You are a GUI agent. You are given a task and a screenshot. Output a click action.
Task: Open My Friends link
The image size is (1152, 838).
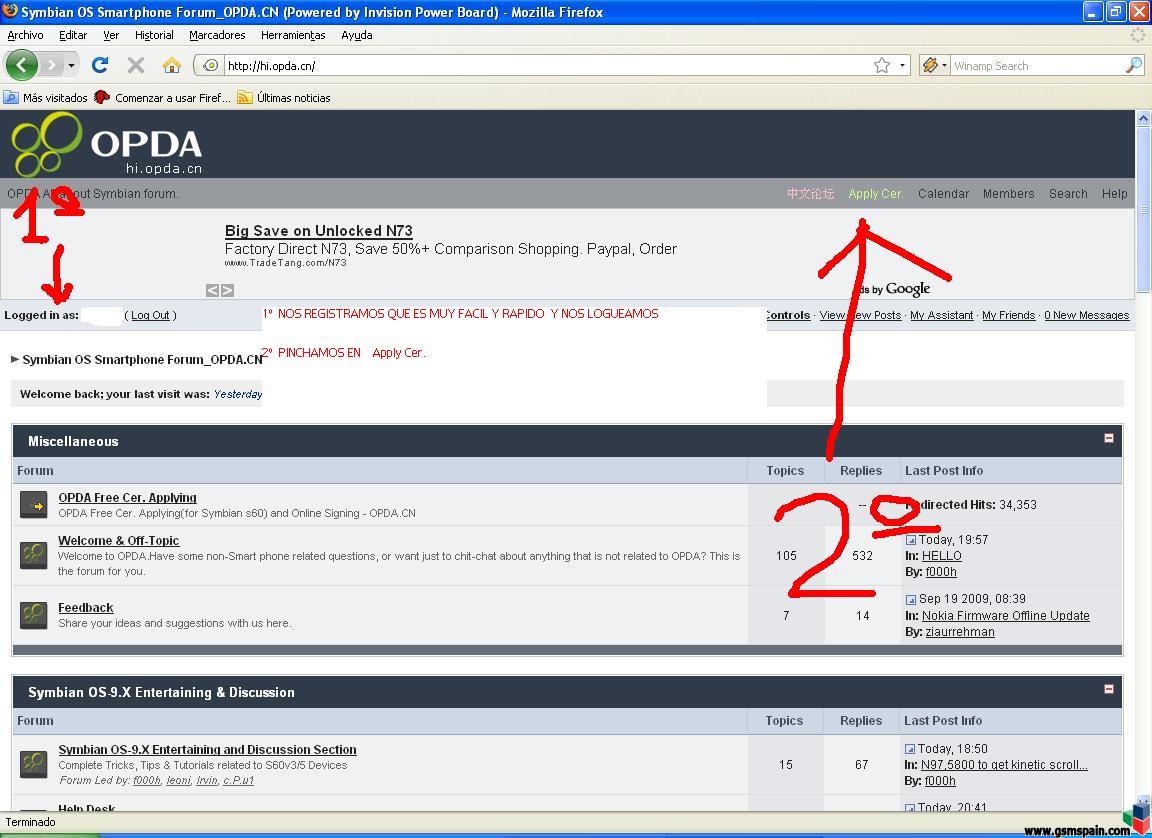tap(1009, 315)
